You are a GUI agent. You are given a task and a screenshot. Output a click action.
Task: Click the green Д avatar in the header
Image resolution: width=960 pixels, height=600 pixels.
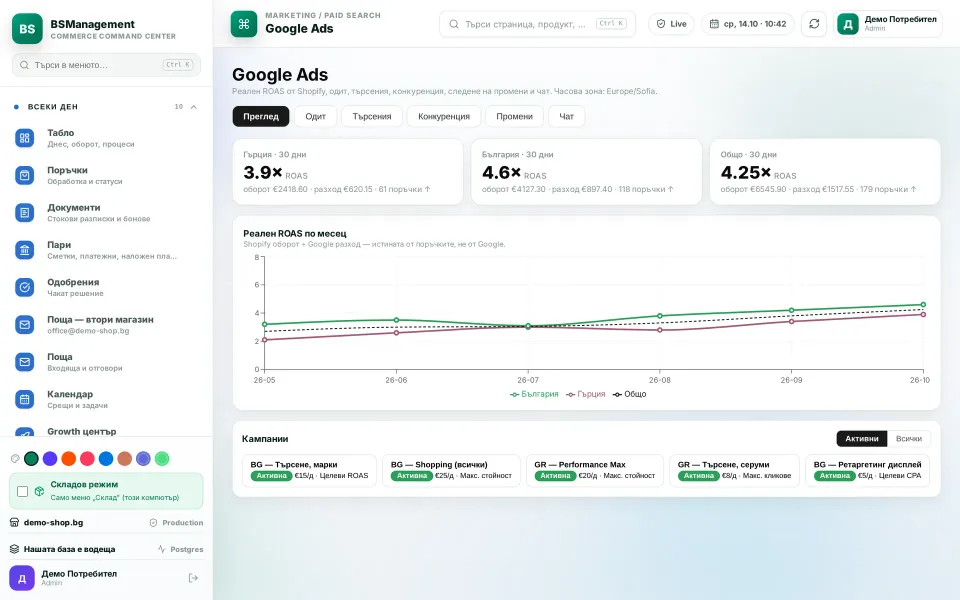(848, 24)
